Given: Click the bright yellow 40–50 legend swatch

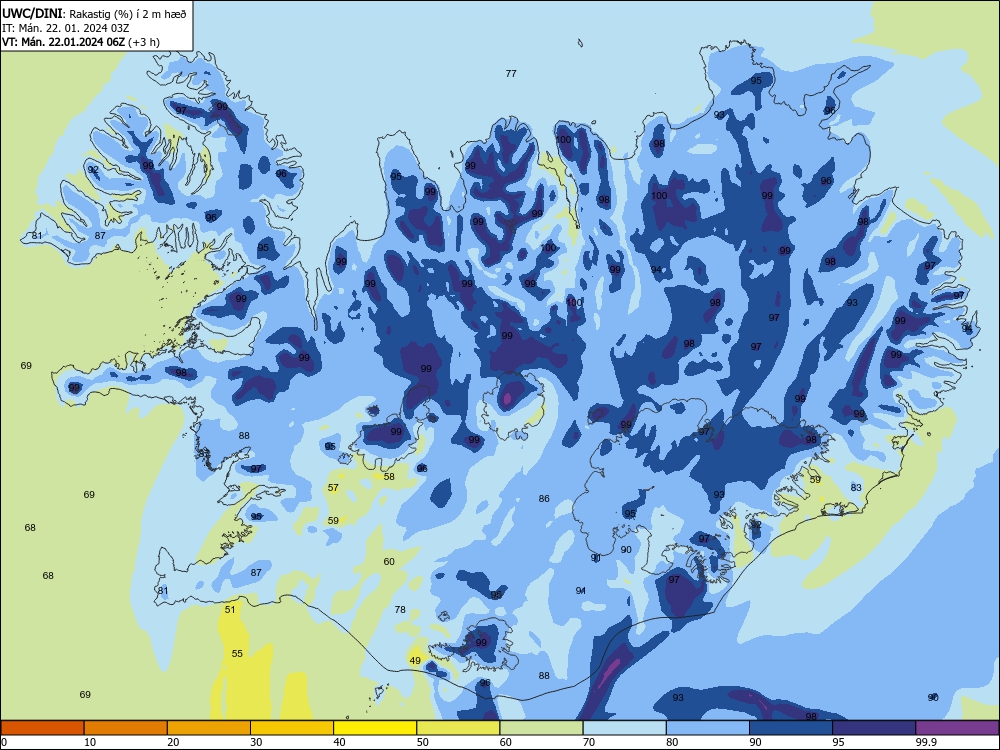Looking at the screenshot, I should point(375,728).
